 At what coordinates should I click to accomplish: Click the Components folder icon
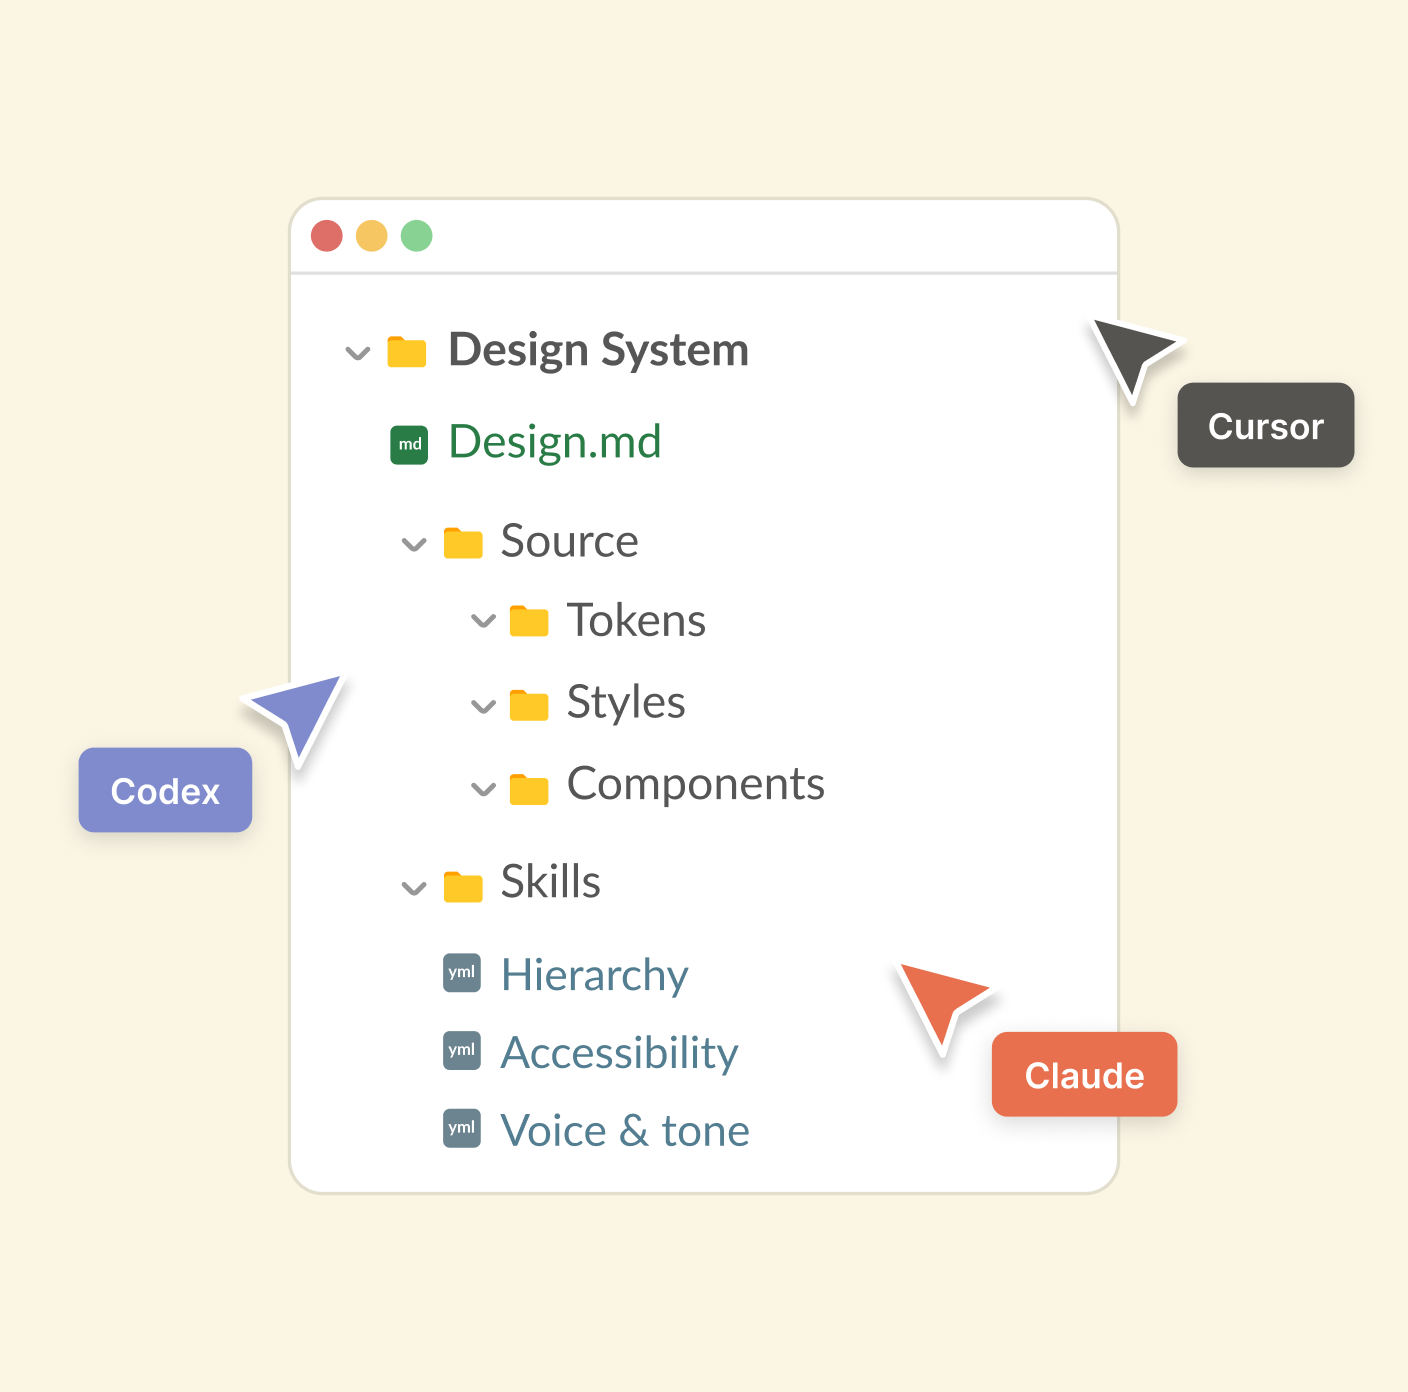coord(529,789)
